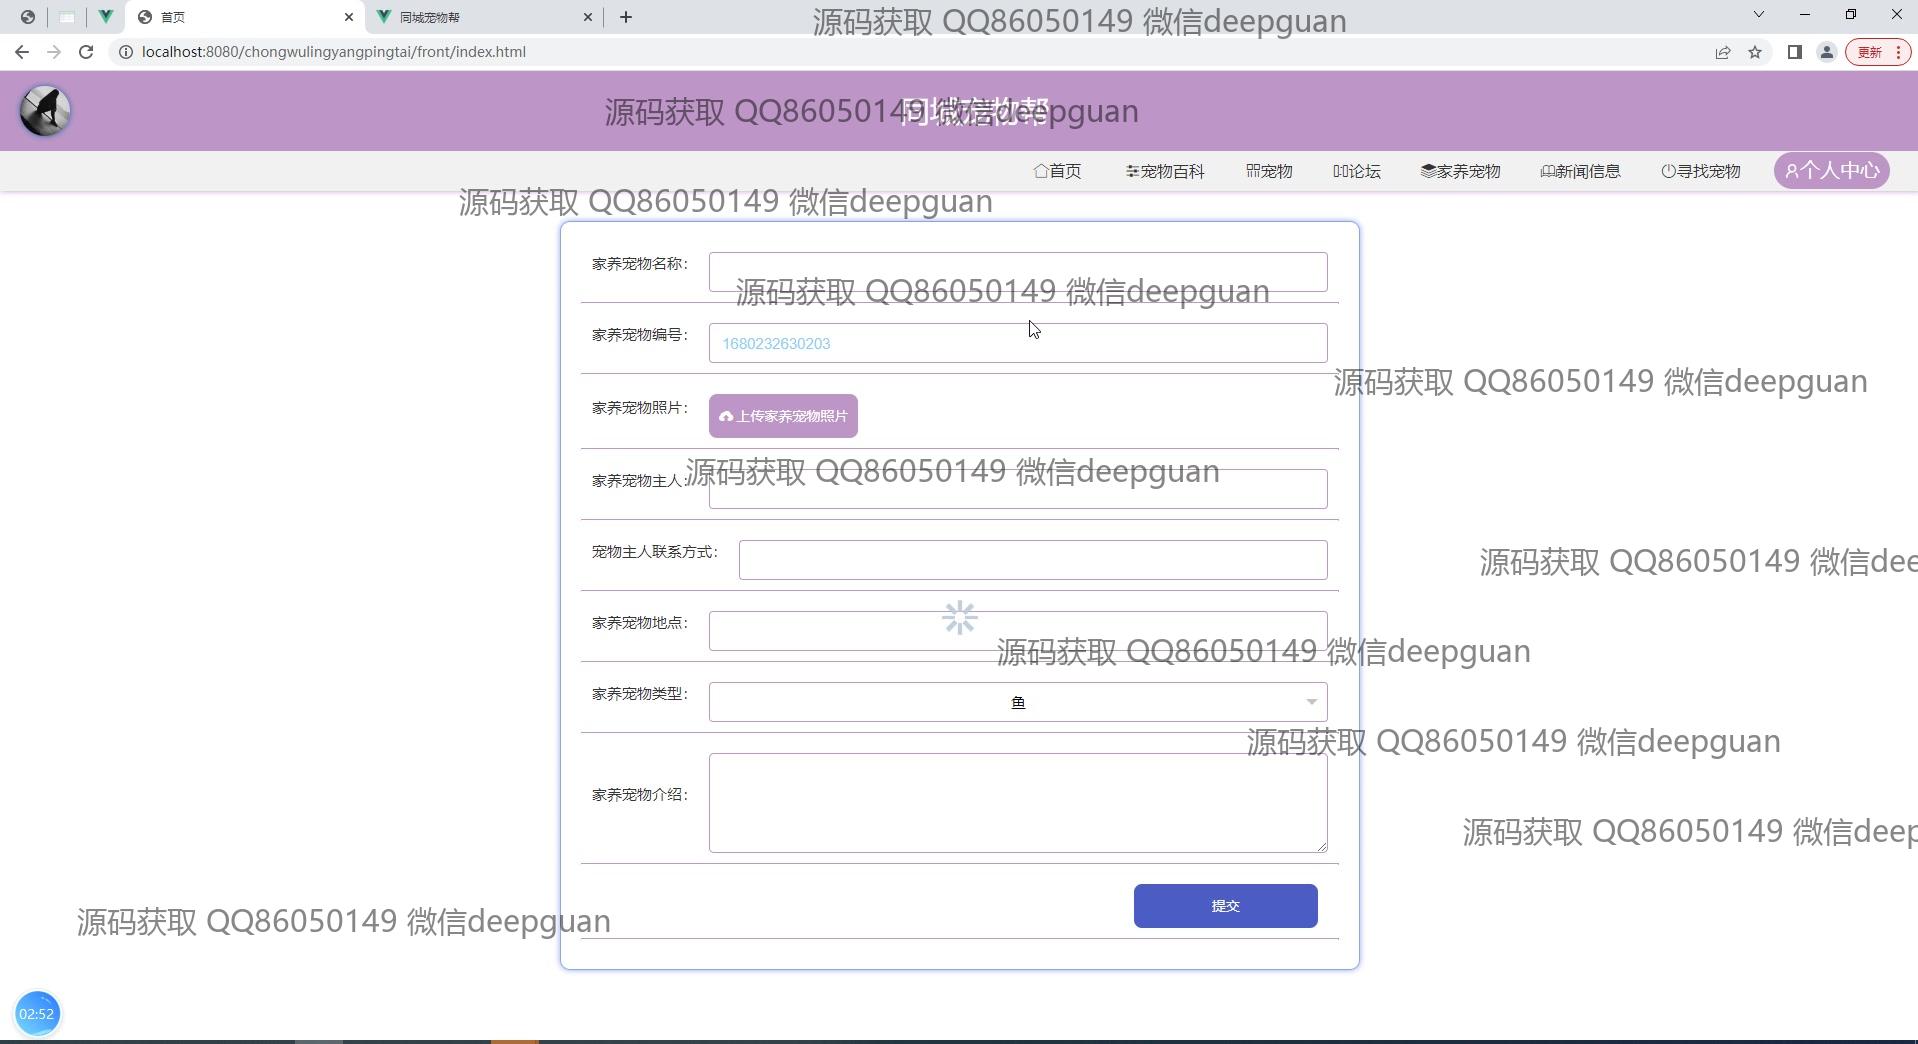Open the 寻找宠物 navigation item

click(1700, 171)
